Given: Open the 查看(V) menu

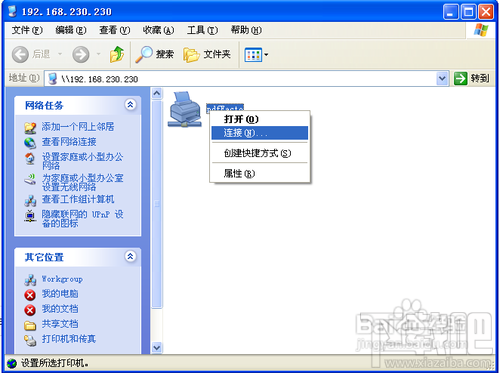Looking at the screenshot, I should pyautogui.click(x=114, y=30).
